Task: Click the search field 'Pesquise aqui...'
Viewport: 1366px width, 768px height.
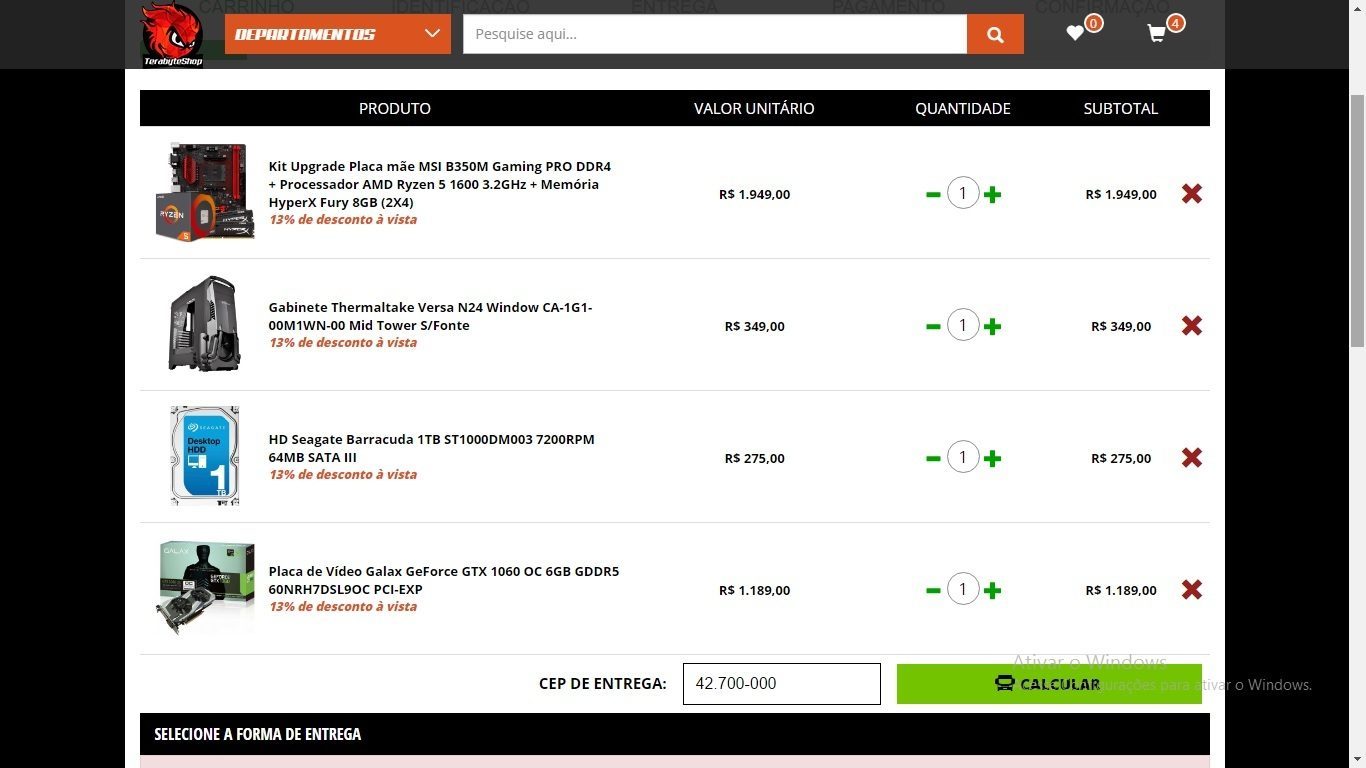Action: tap(715, 34)
